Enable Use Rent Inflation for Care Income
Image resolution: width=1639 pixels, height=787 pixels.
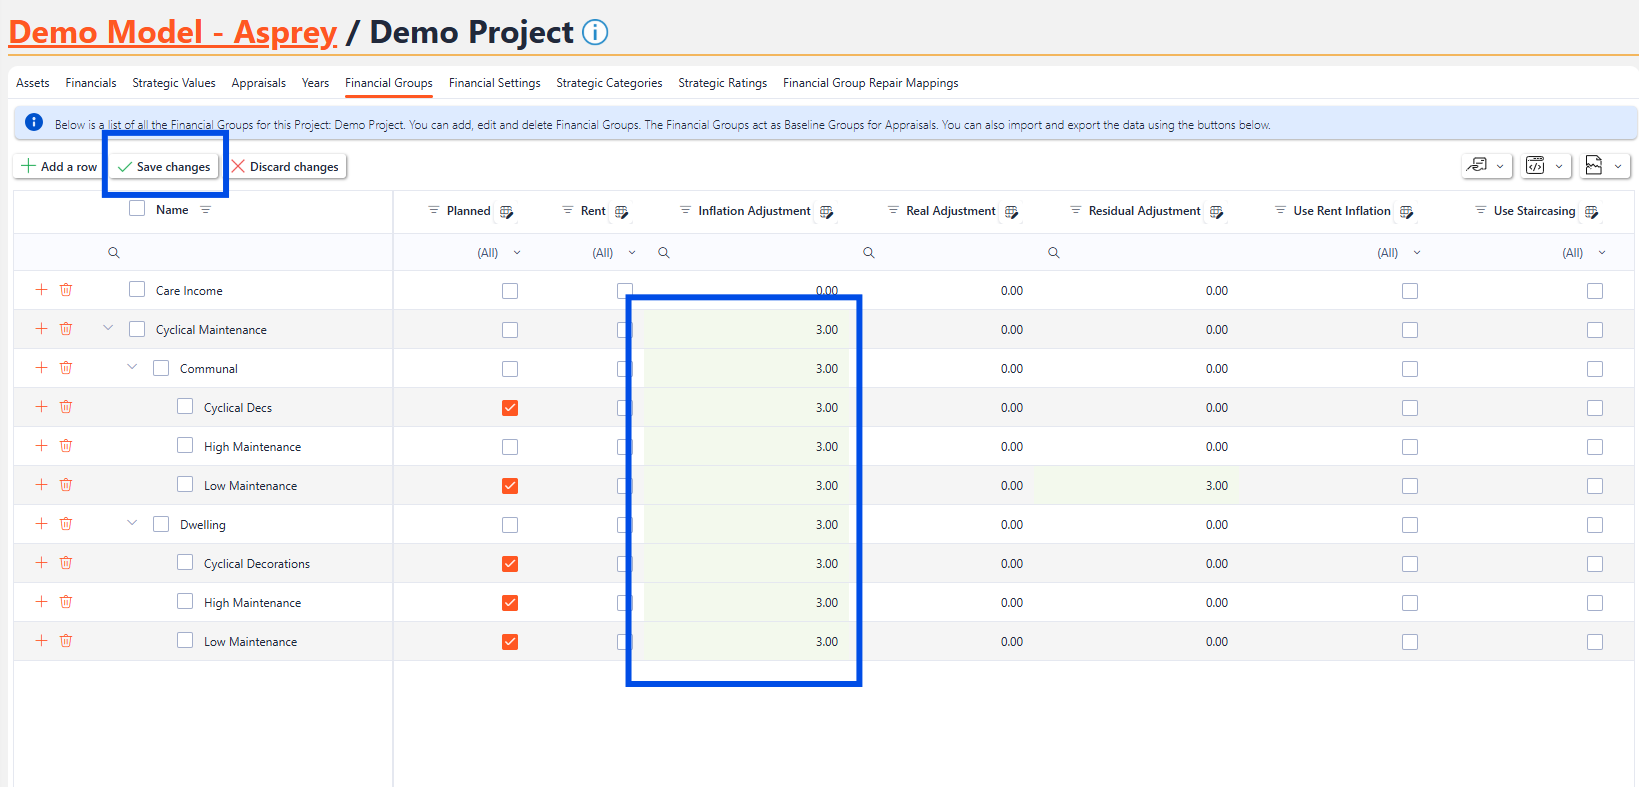click(x=1410, y=291)
